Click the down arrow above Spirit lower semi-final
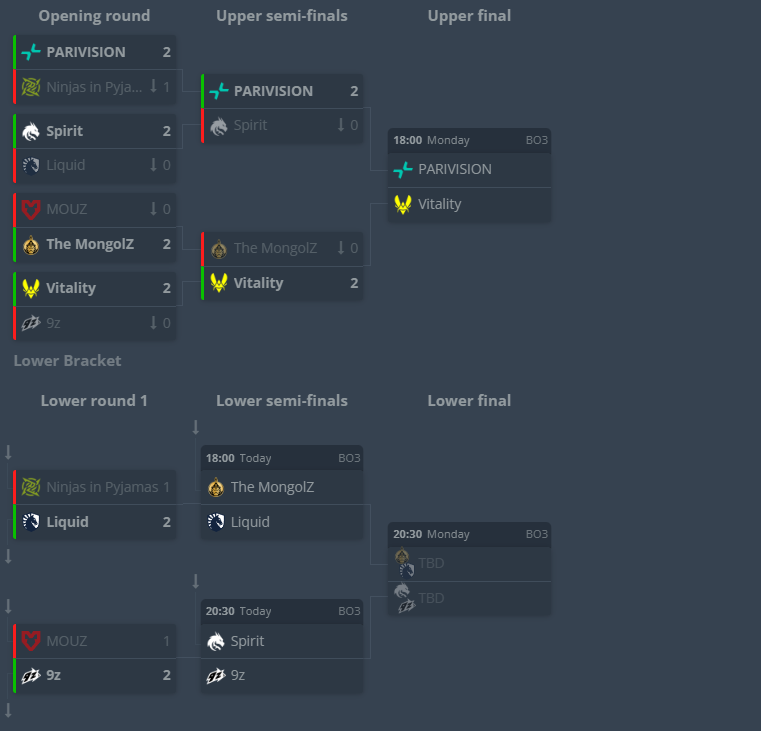Viewport: 761px width, 731px height. [x=196, y=581]
